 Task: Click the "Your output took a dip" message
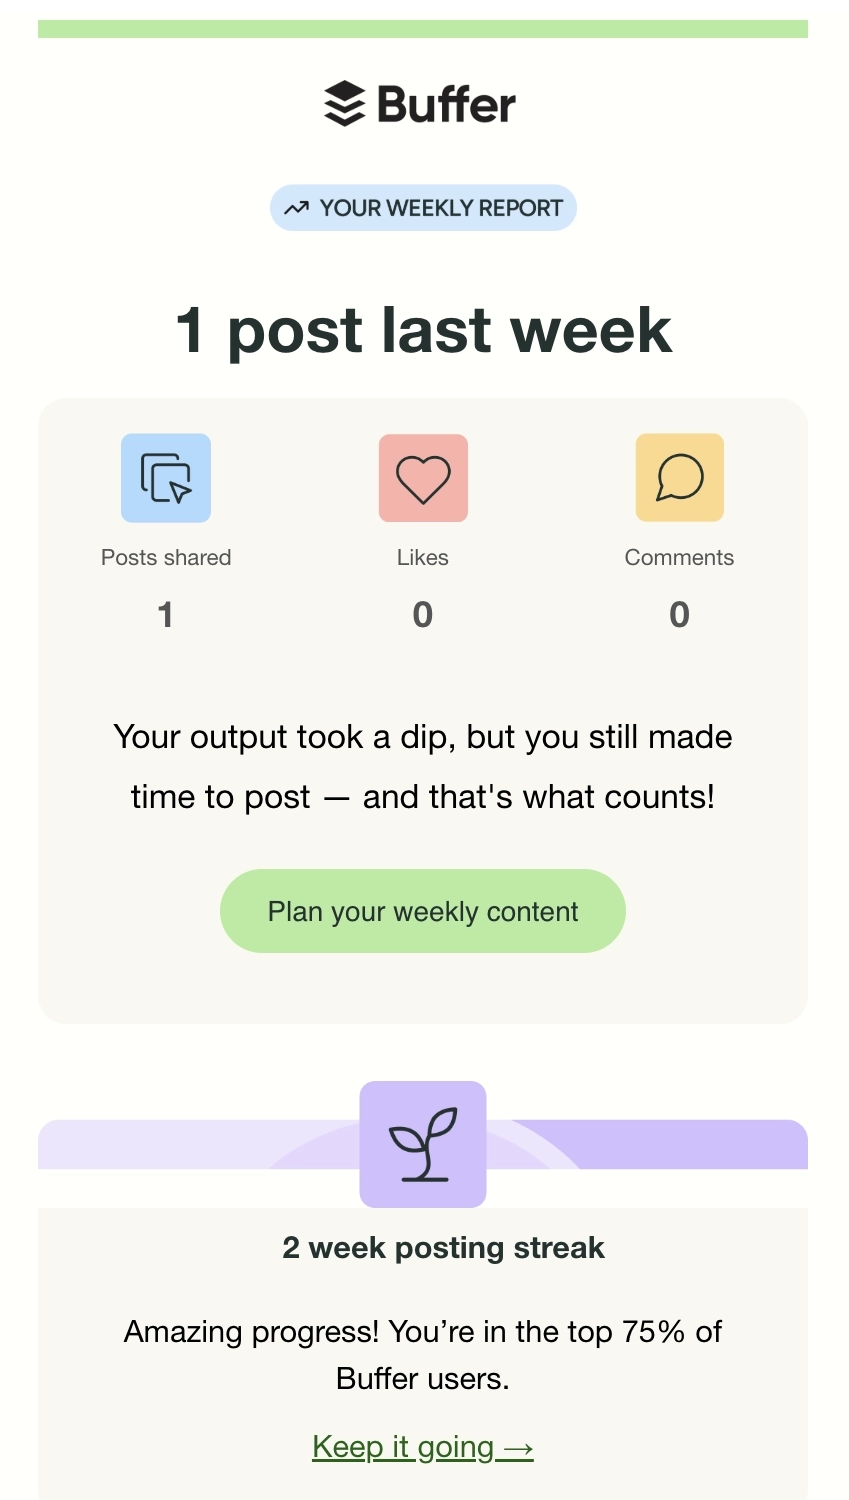[x=423, y=767]
